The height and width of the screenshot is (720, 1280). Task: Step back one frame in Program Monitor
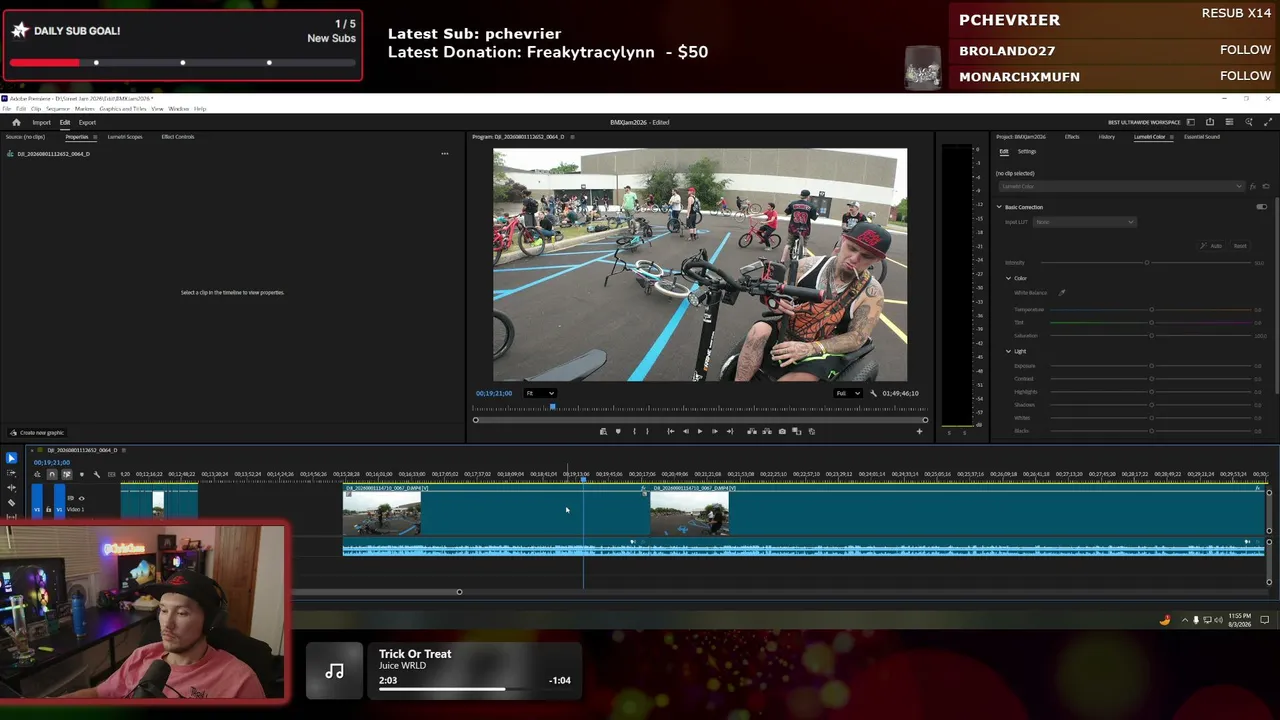click(685, 431)
